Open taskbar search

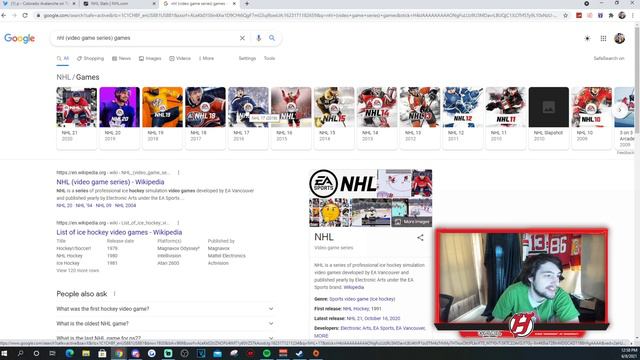(x=20, y=353)
